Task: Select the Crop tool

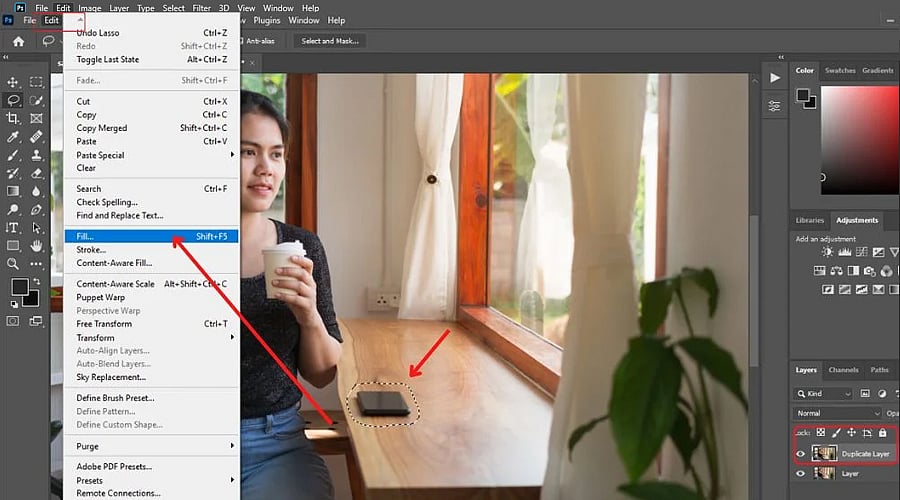Action: pos(13,118)
